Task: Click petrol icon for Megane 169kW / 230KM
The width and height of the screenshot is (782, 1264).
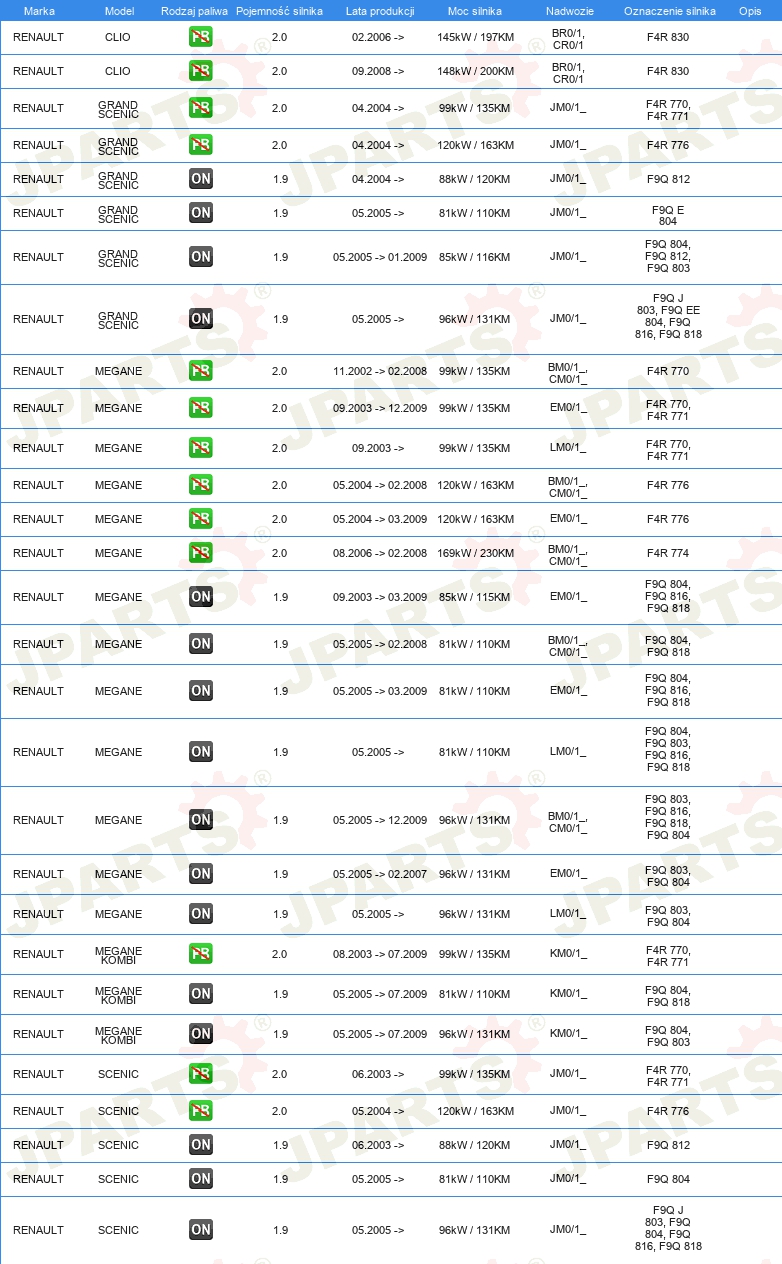Action: click(200, 553)
